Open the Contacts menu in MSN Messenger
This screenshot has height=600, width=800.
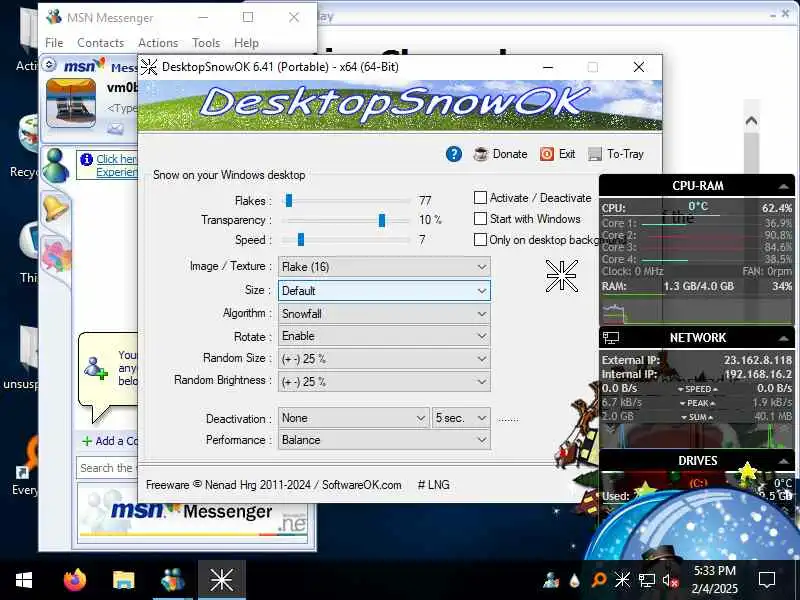(x=101, y=43)
